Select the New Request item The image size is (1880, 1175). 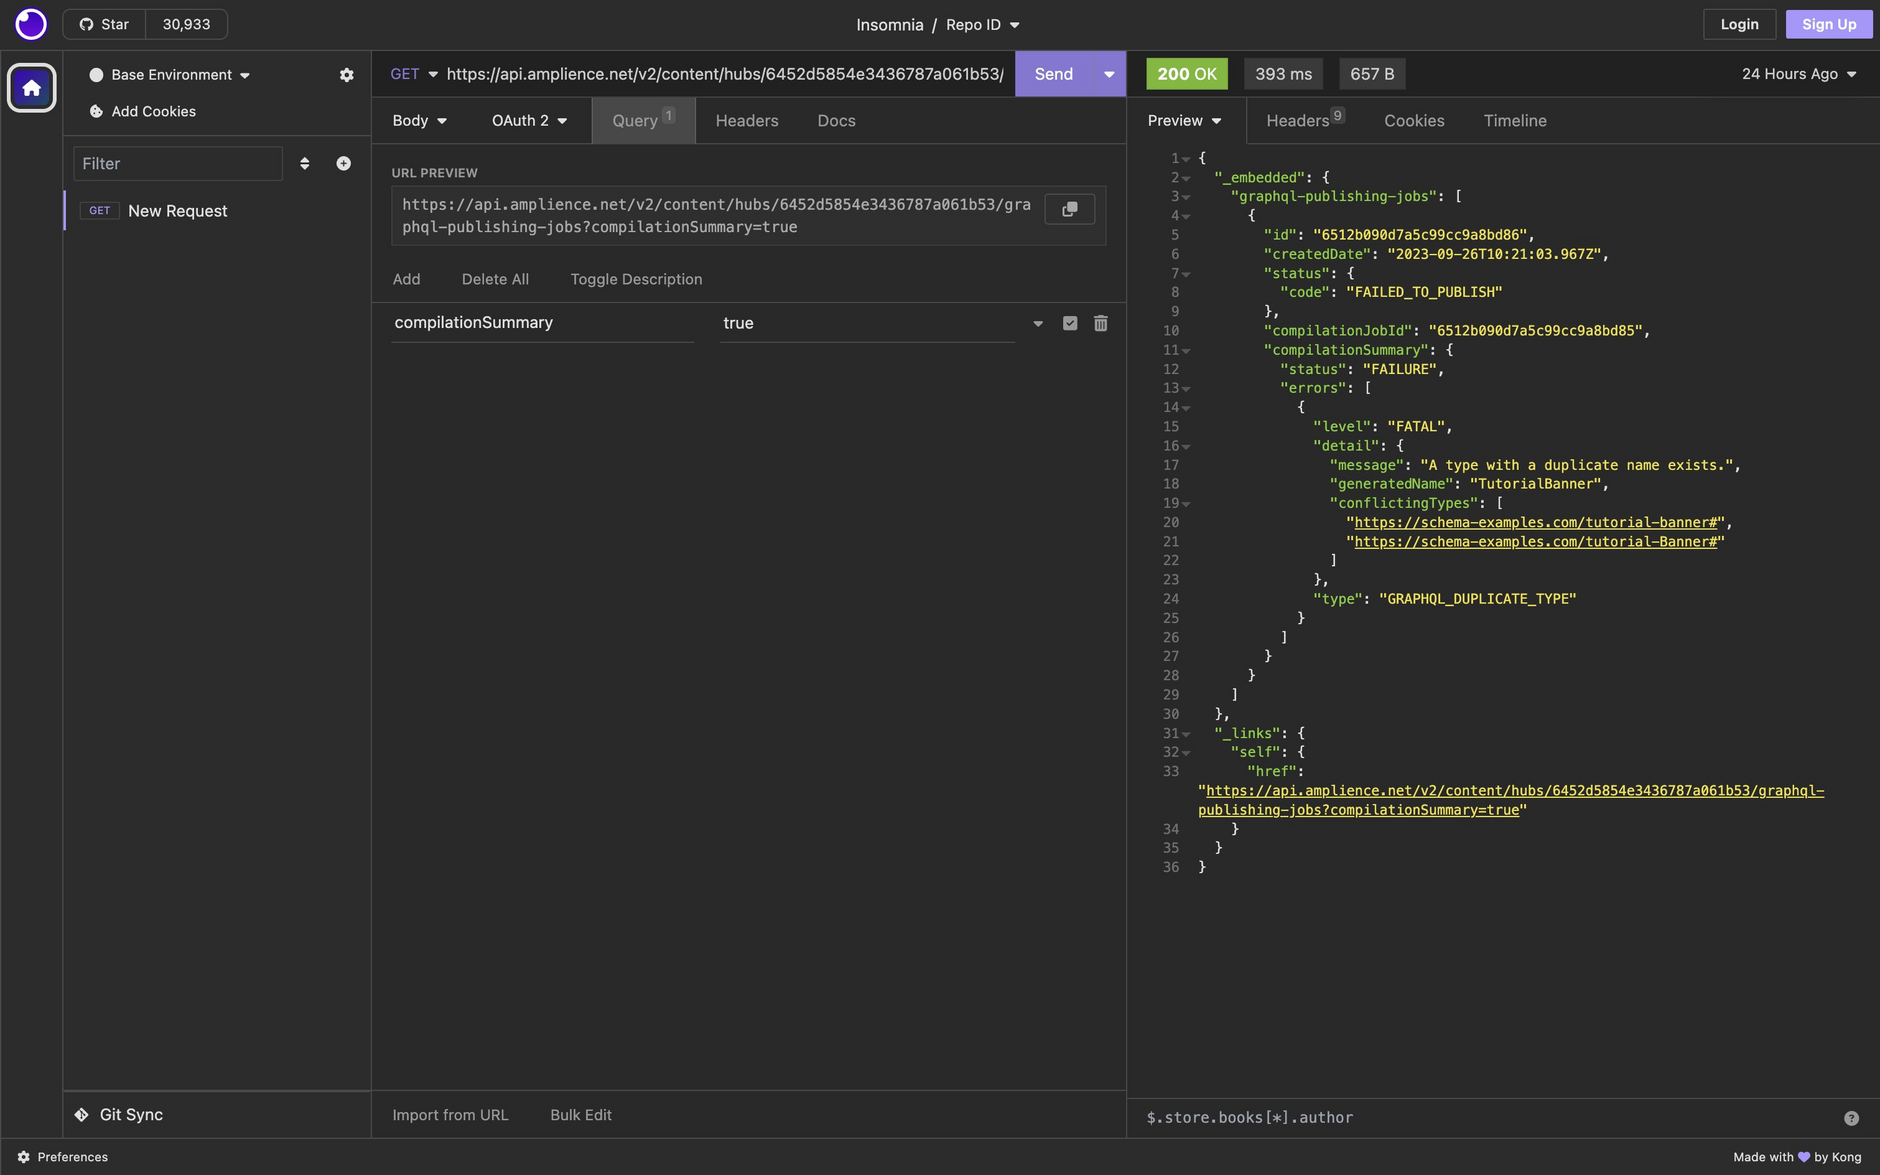click(217, 211)
